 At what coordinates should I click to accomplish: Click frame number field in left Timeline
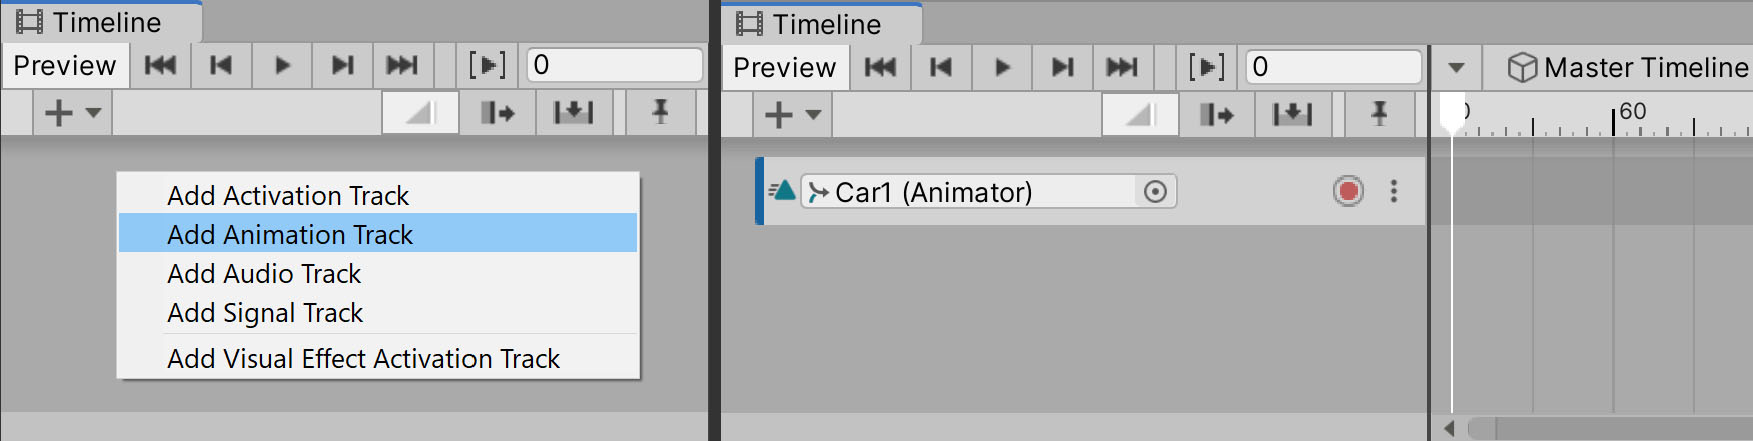[614, 65]
